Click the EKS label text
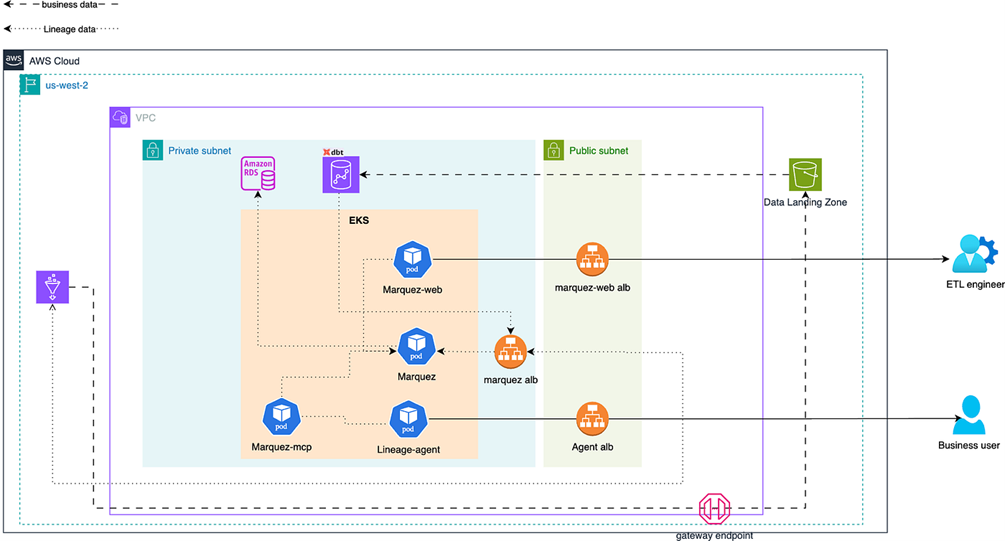The height and width of the screenshot is (541, 1005). click(x=358, y=220)
